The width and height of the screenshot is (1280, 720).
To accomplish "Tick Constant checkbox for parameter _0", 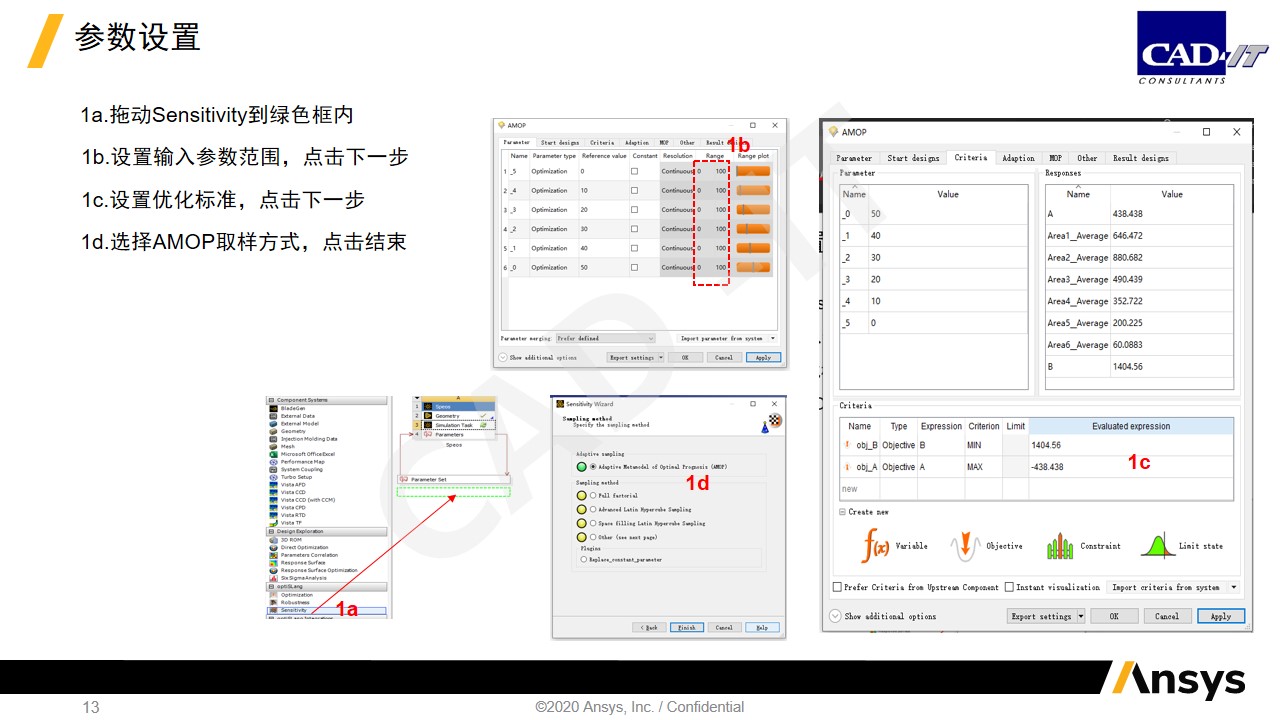I will tap(634, 267).
